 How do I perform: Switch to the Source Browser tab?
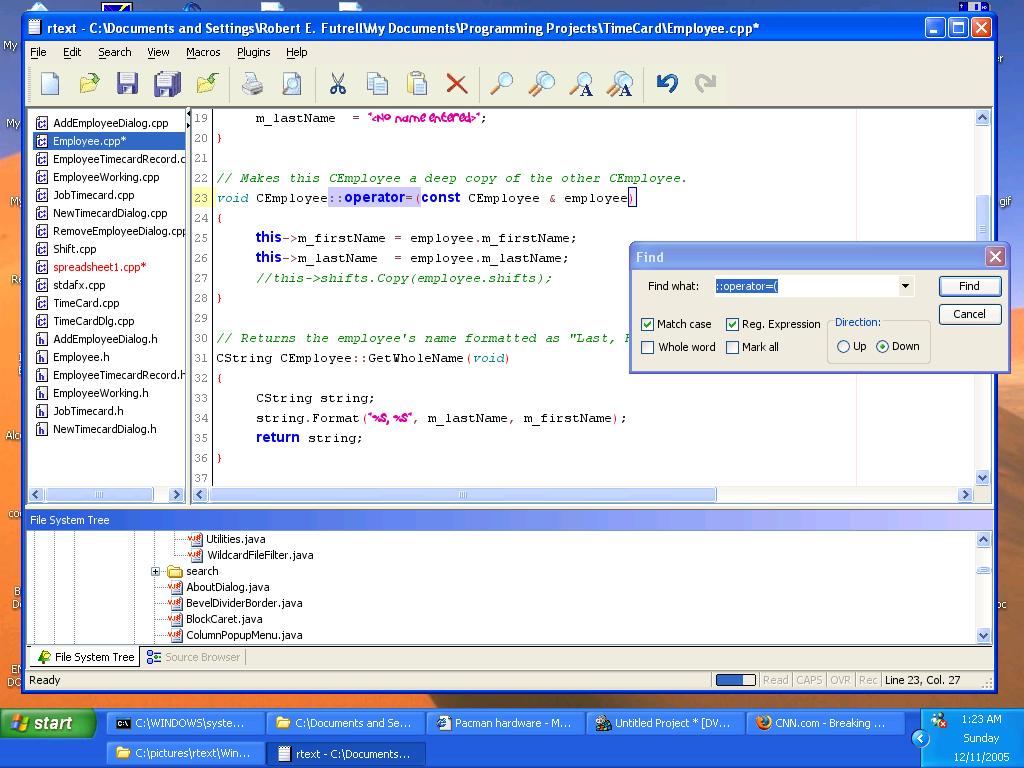[194, 657]
